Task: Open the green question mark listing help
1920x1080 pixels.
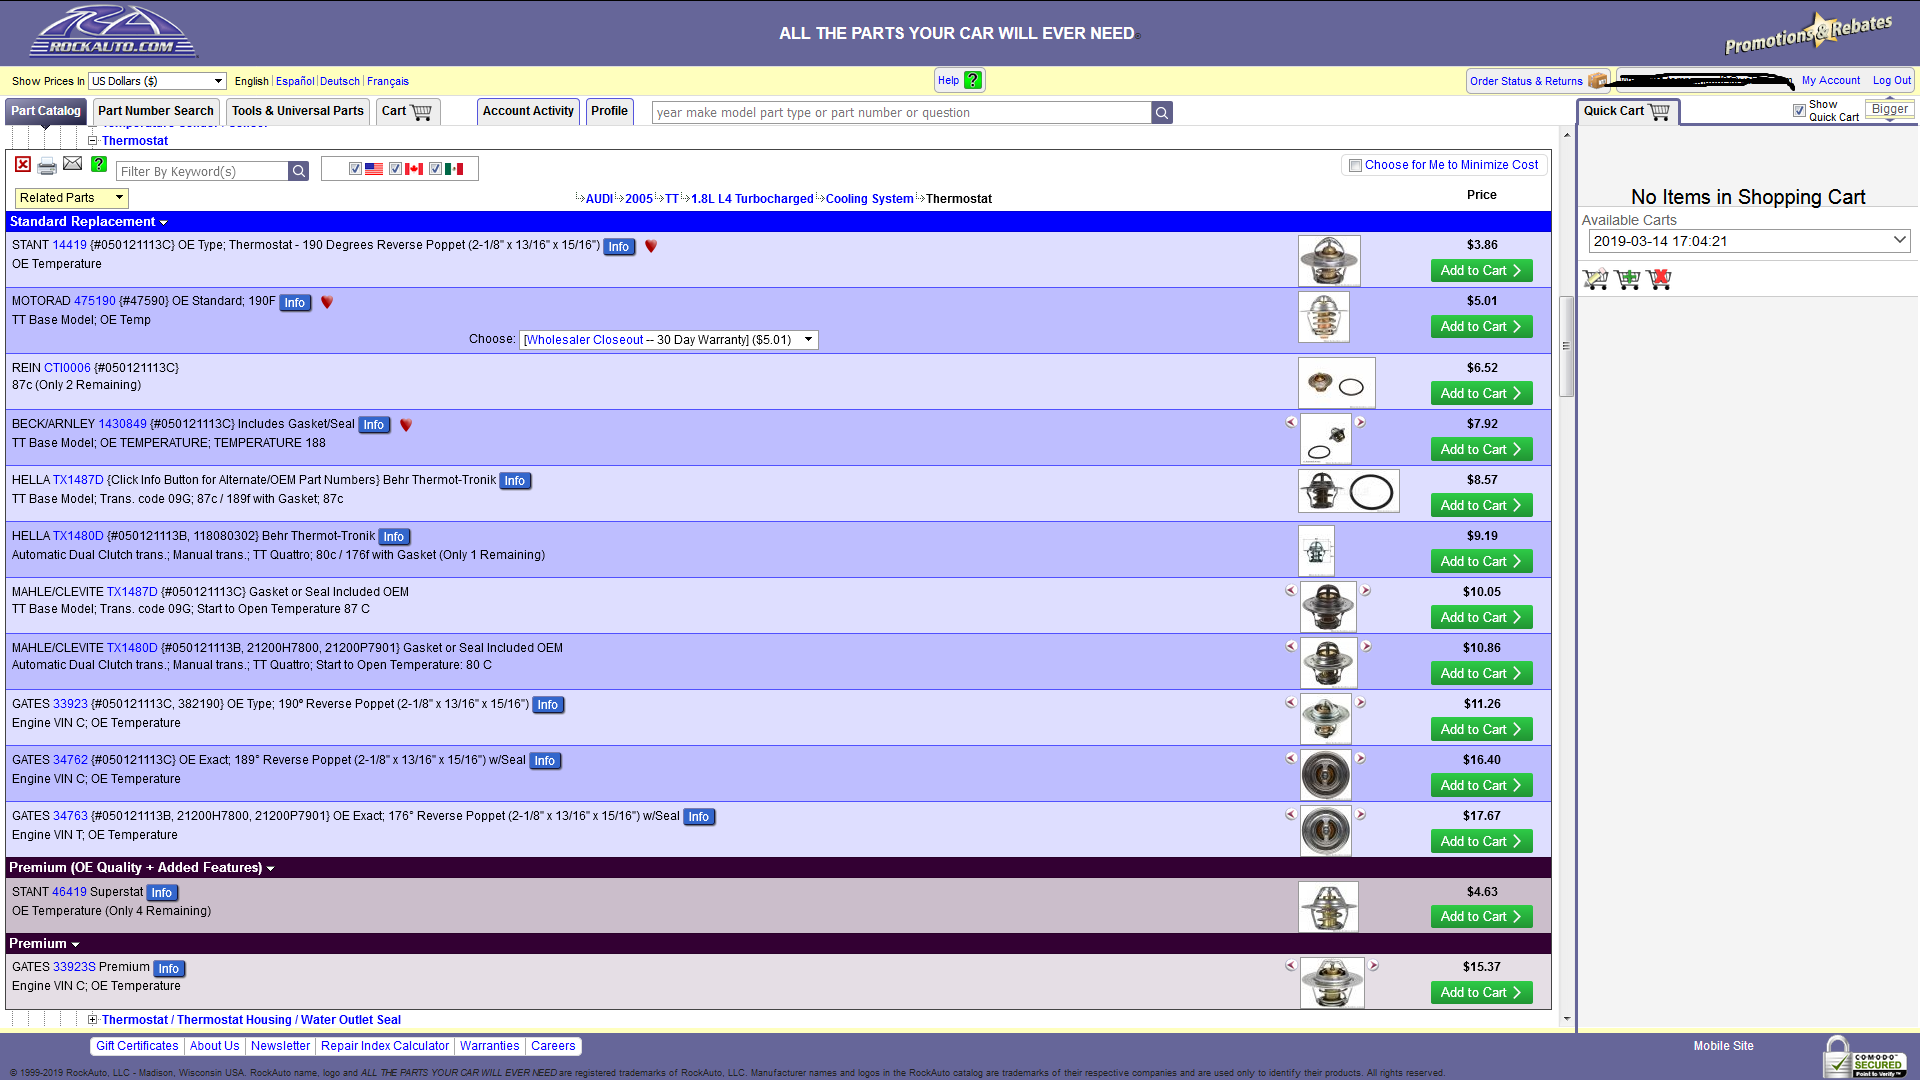Action: (x=99, y=164)
